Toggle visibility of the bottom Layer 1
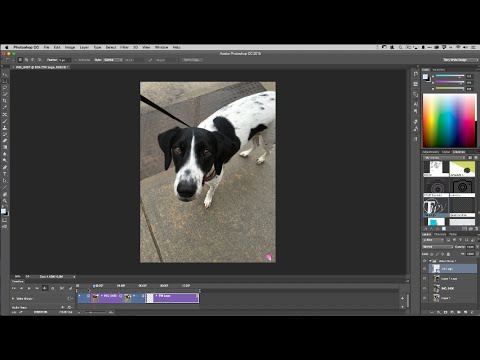This screenshot has width=480, height=360. (x=425, y=298)
